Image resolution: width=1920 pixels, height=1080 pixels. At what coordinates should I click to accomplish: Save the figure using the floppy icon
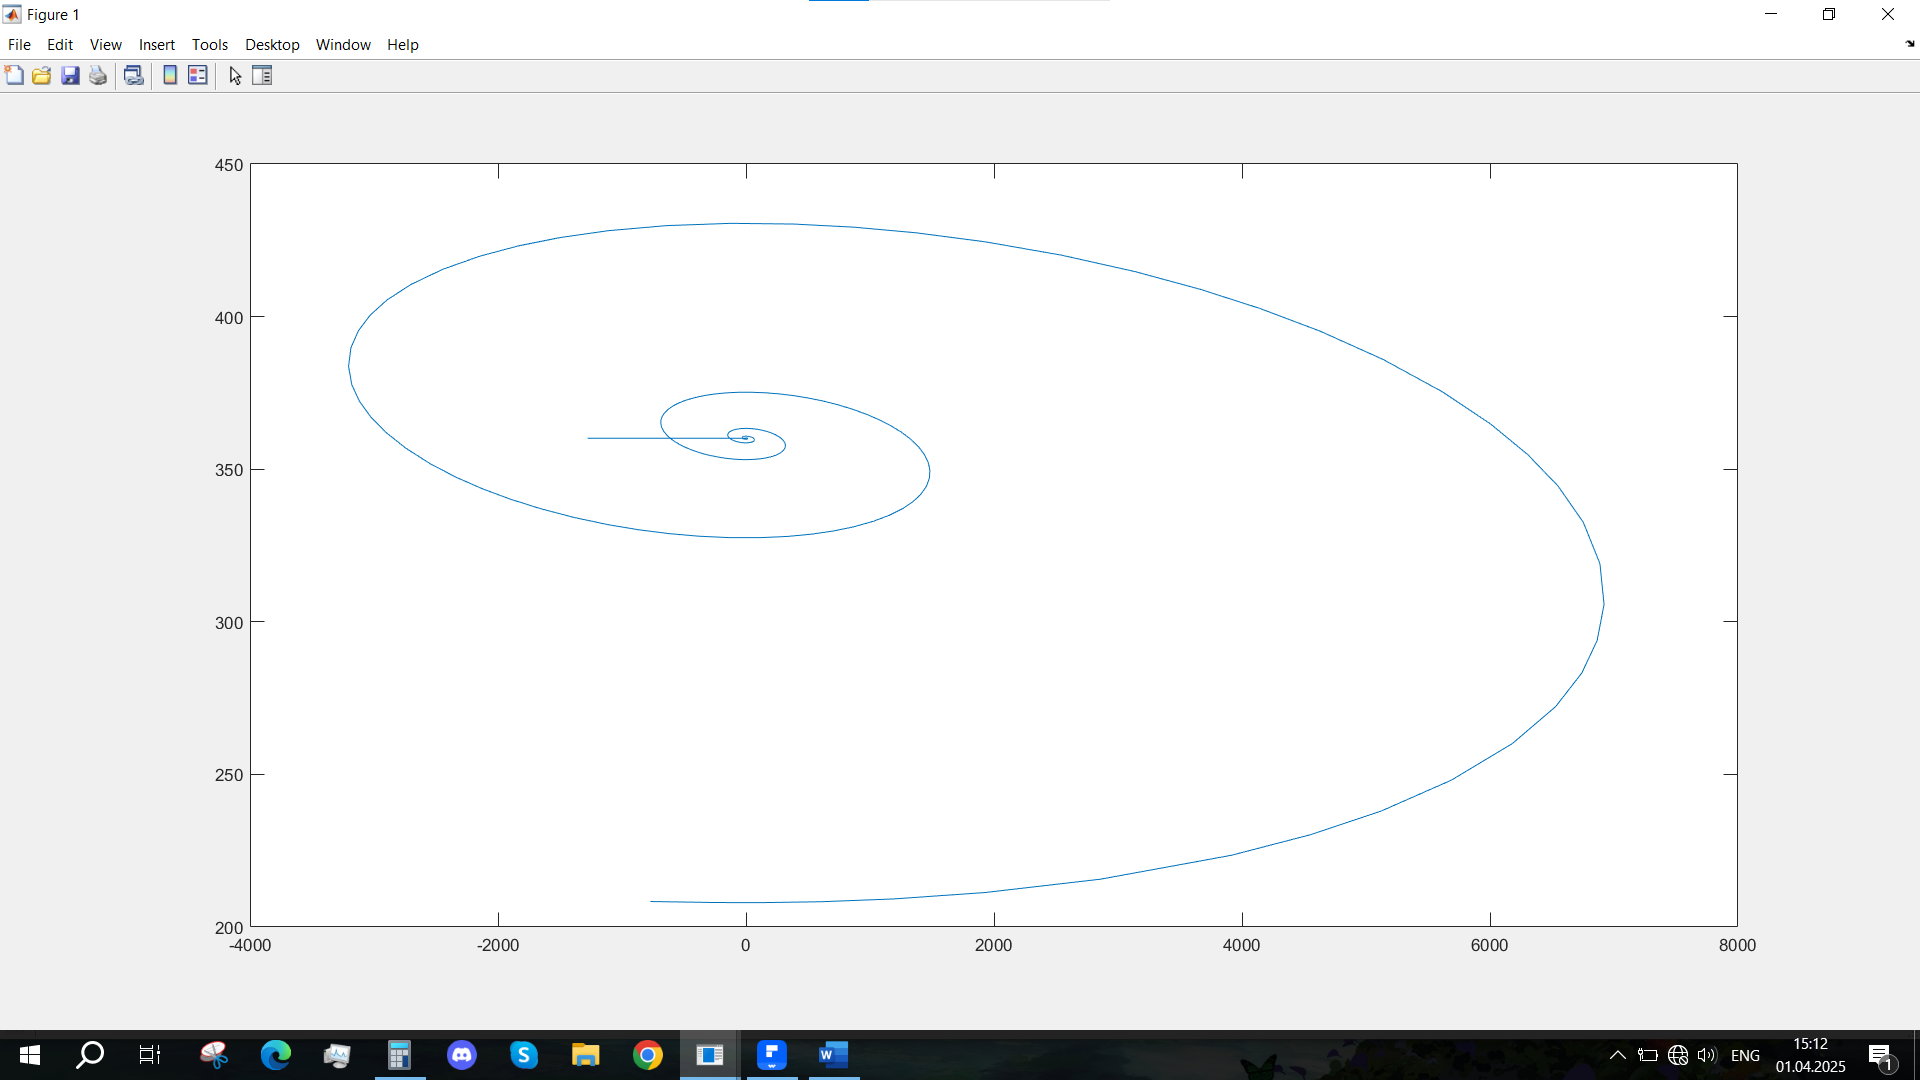(x=70, y=76)
